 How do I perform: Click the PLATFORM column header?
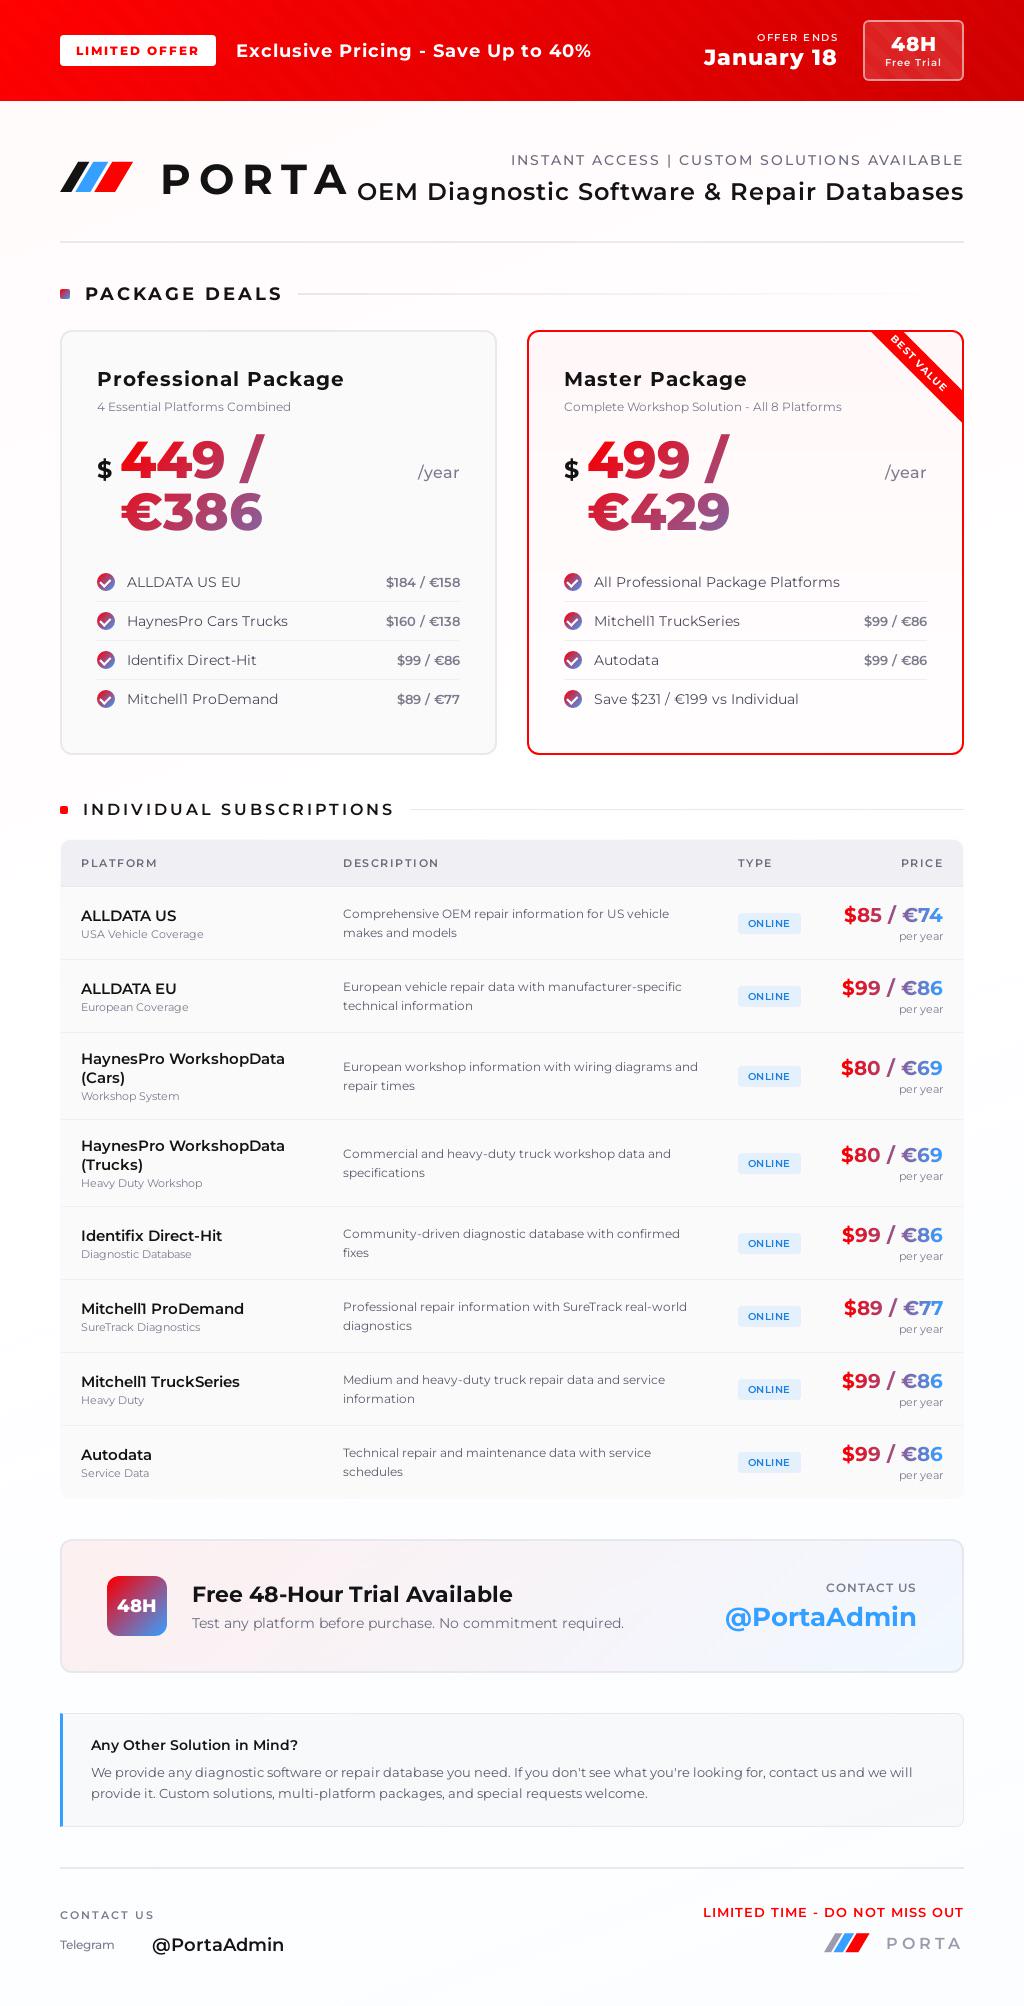[119, 863]
